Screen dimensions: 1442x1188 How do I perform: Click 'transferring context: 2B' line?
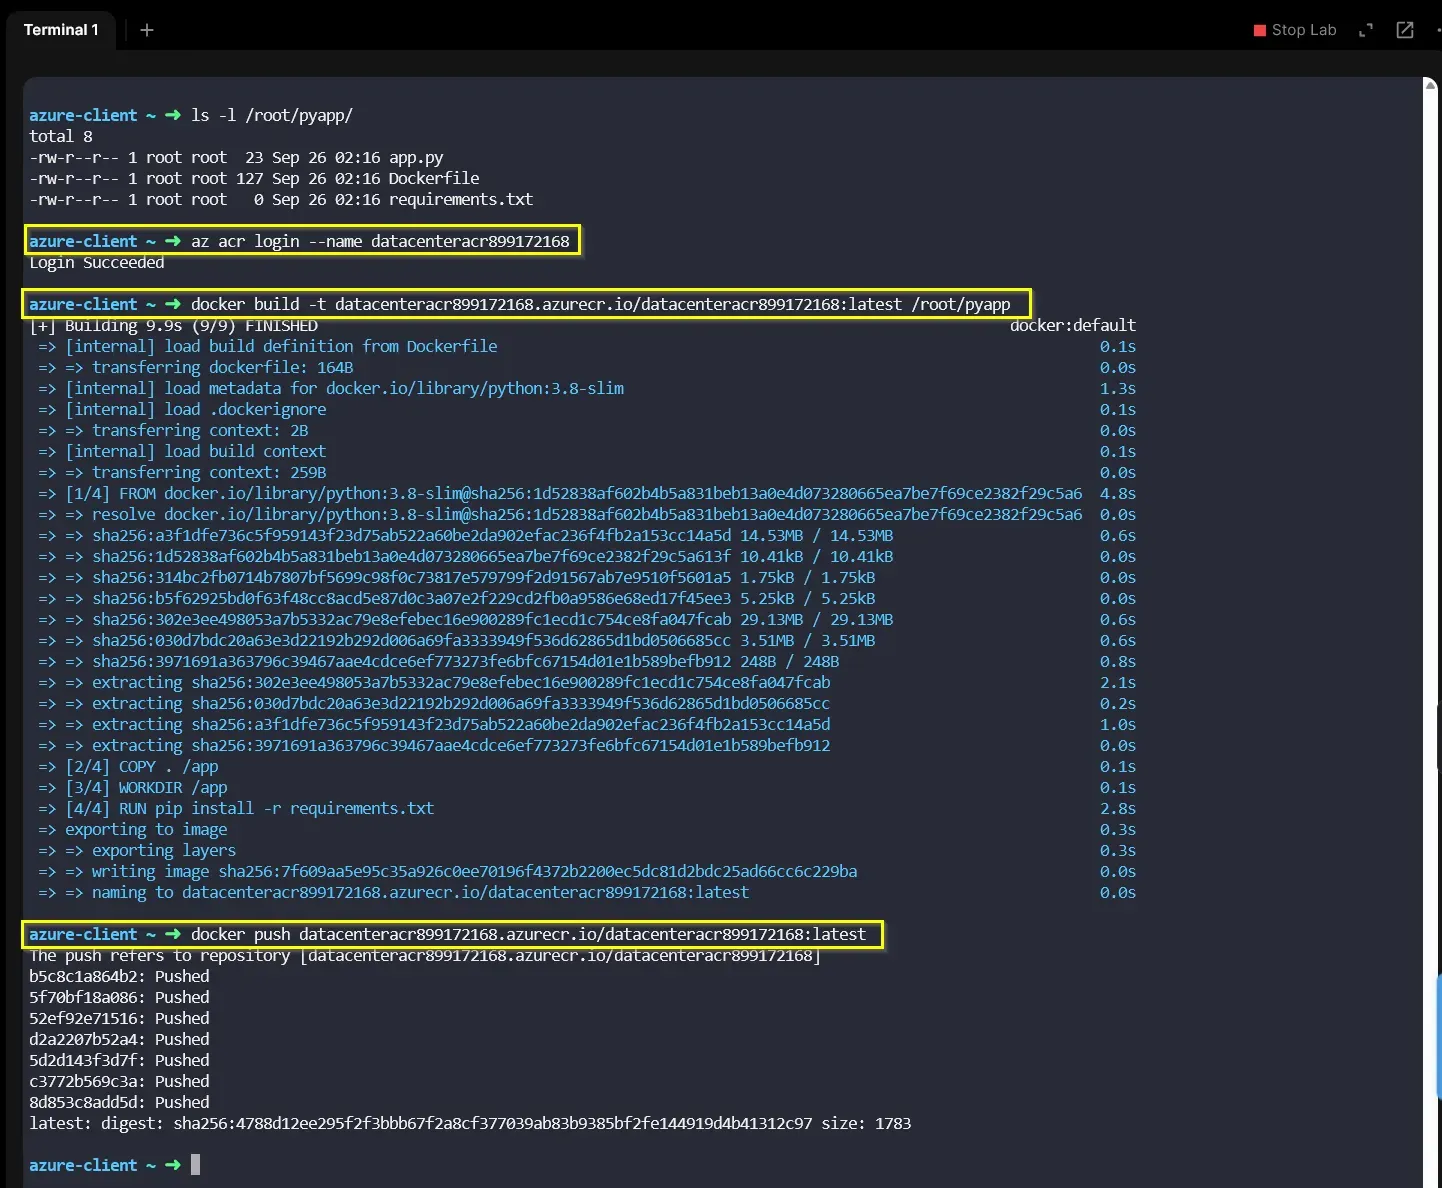pos(173,430)
